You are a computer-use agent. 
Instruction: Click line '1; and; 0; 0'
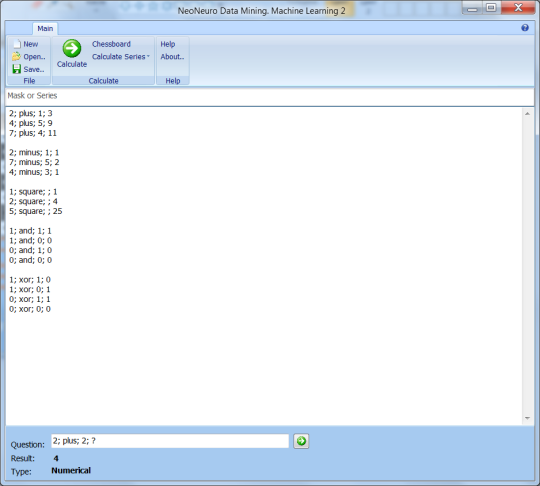(x=30, y=240)
